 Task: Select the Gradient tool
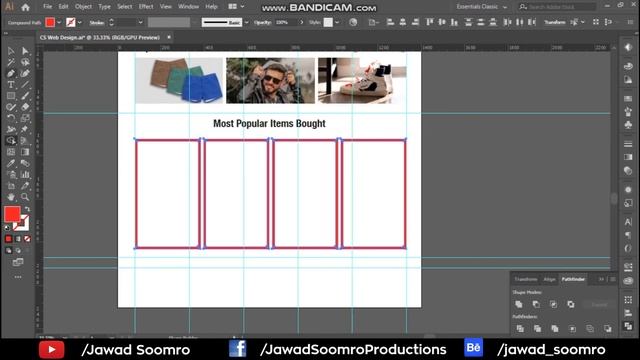[25, 152]
